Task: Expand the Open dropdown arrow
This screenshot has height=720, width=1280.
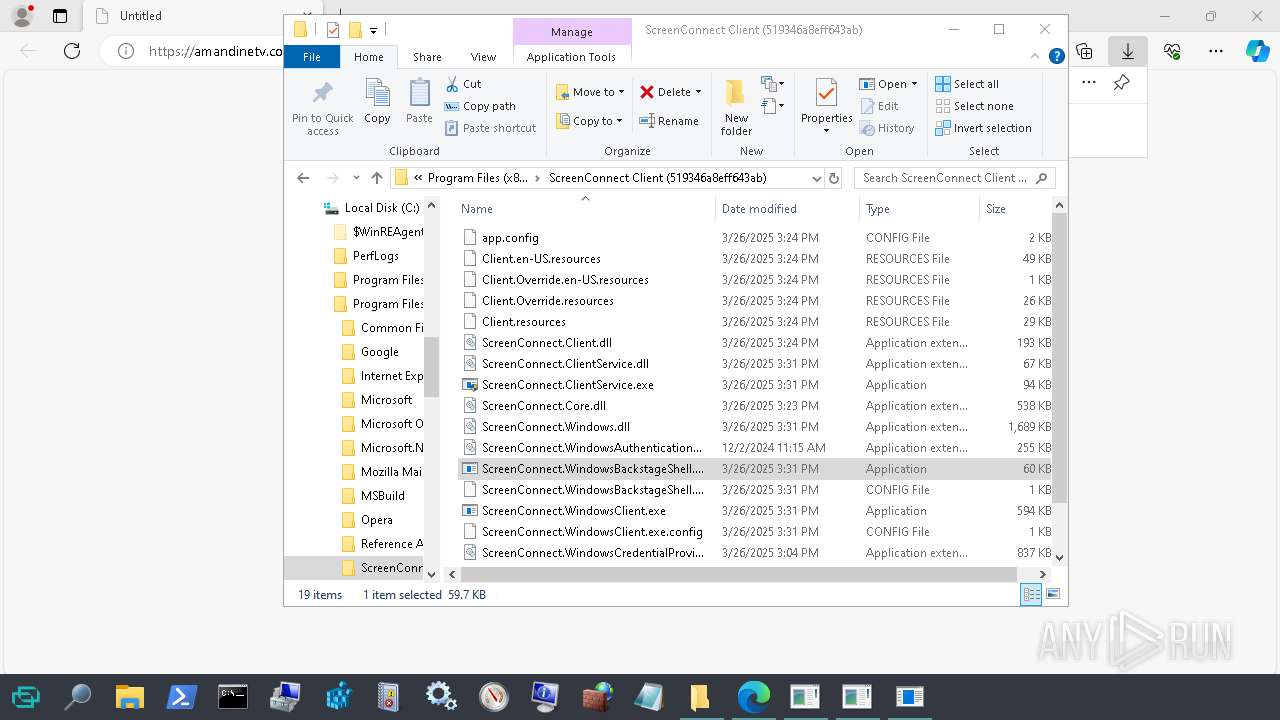Action: coord(914,84)
